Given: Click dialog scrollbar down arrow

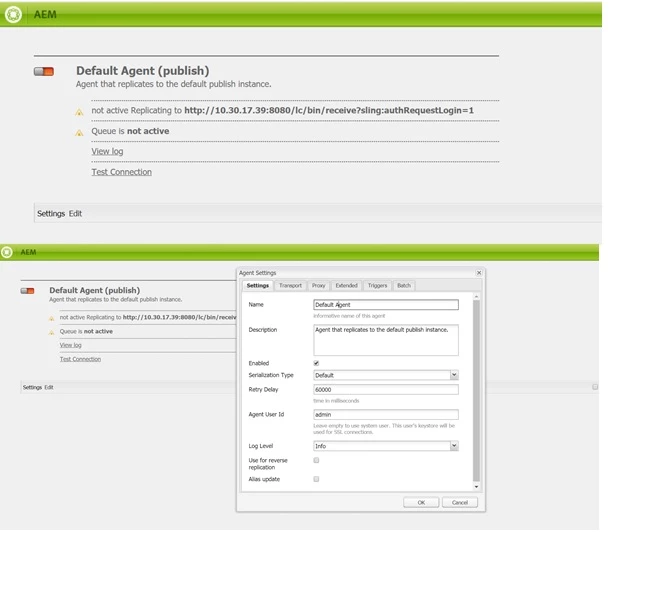Looking at the screenshot, I should (x=476, y=487).
